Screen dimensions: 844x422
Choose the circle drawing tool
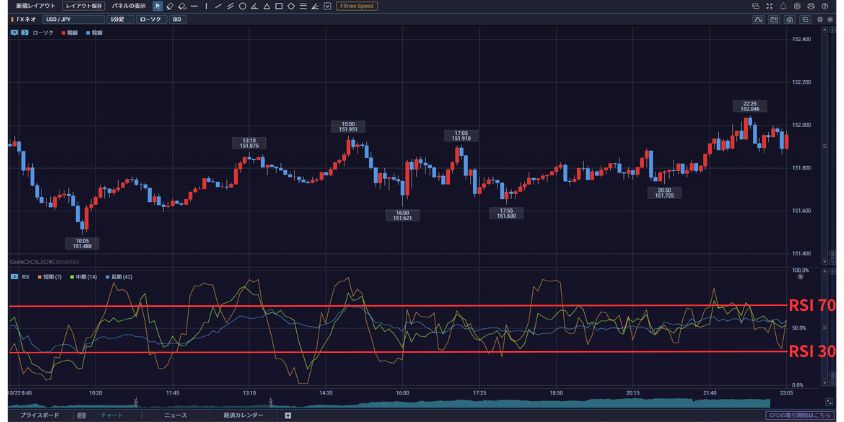(241, 6)
